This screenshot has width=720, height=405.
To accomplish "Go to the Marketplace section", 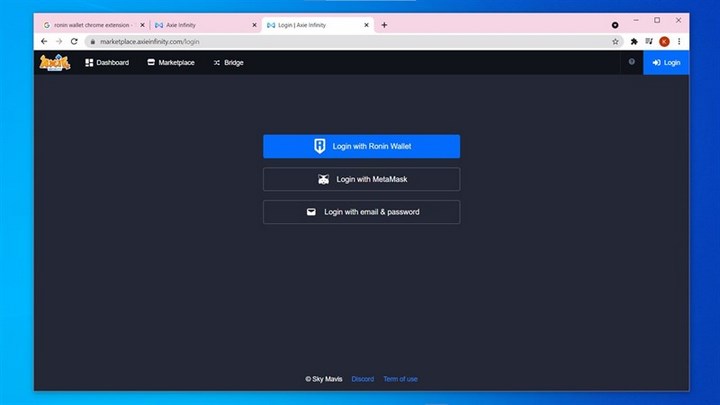I will (170, 63).
